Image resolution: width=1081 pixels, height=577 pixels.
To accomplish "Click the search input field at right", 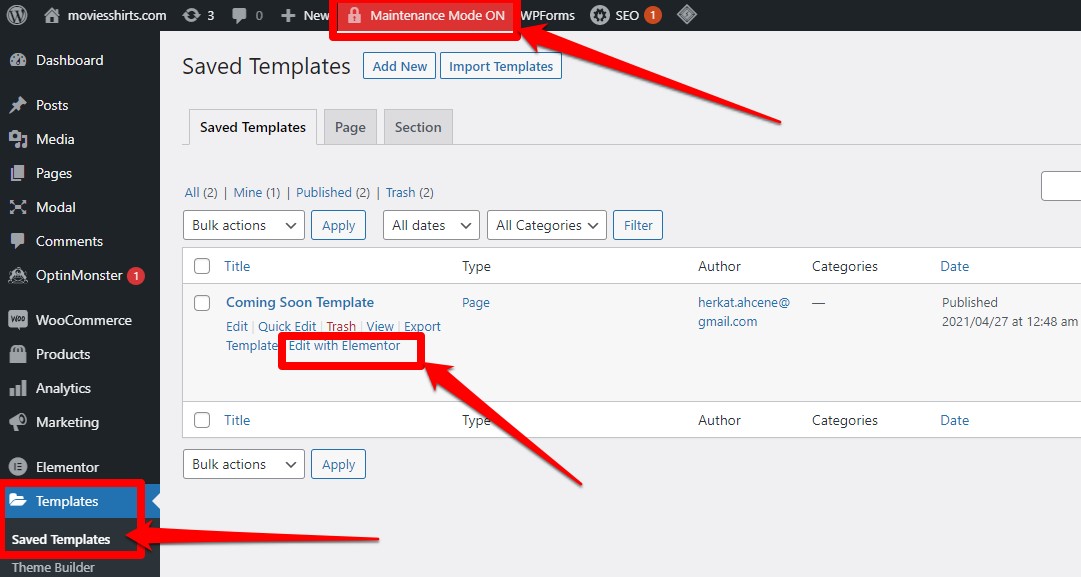I will pos(1061,186).
